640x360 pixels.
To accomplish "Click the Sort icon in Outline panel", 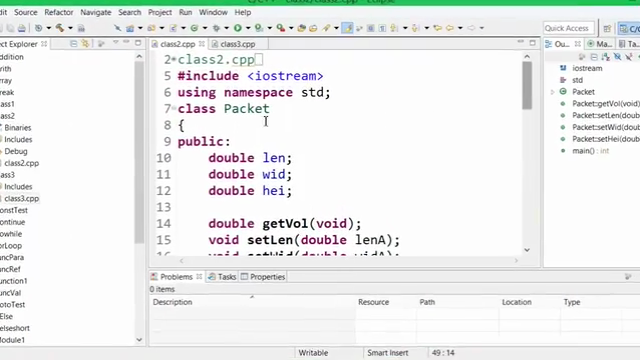I will (x=606, y=57).
